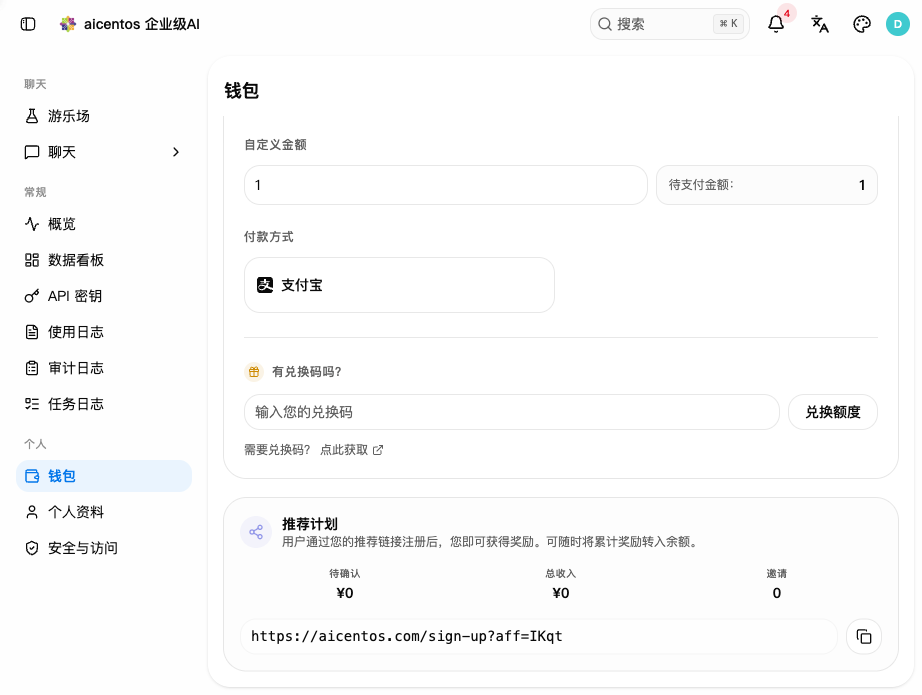Screen dimensions: 922x695
Task: Open 任务日志
Action: click(x=104, y=404)
